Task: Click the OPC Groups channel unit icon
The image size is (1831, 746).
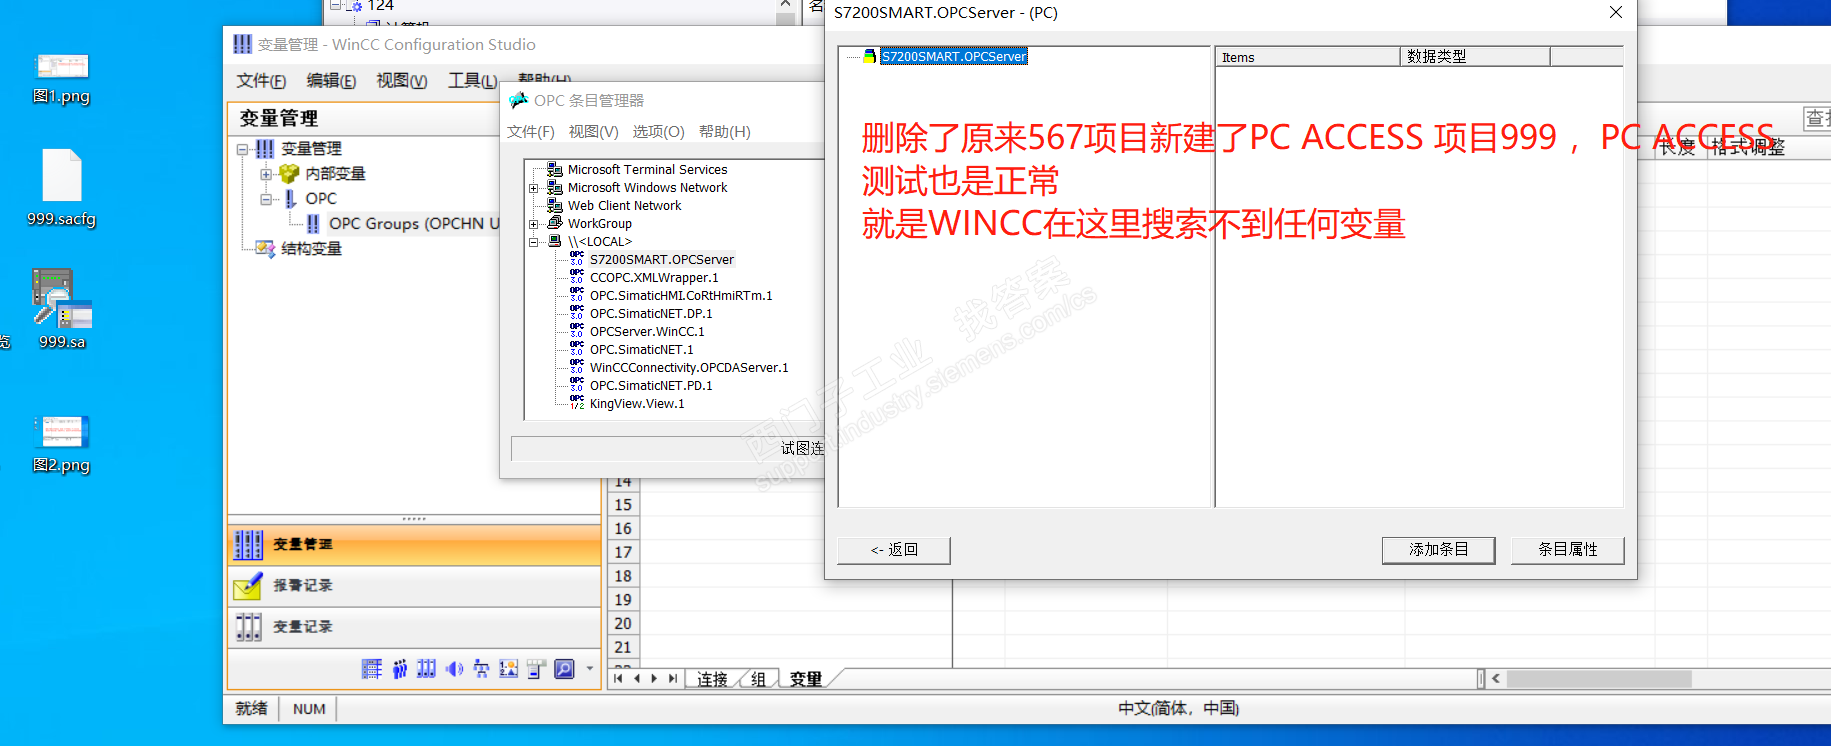Action: [x=313, y=223]
